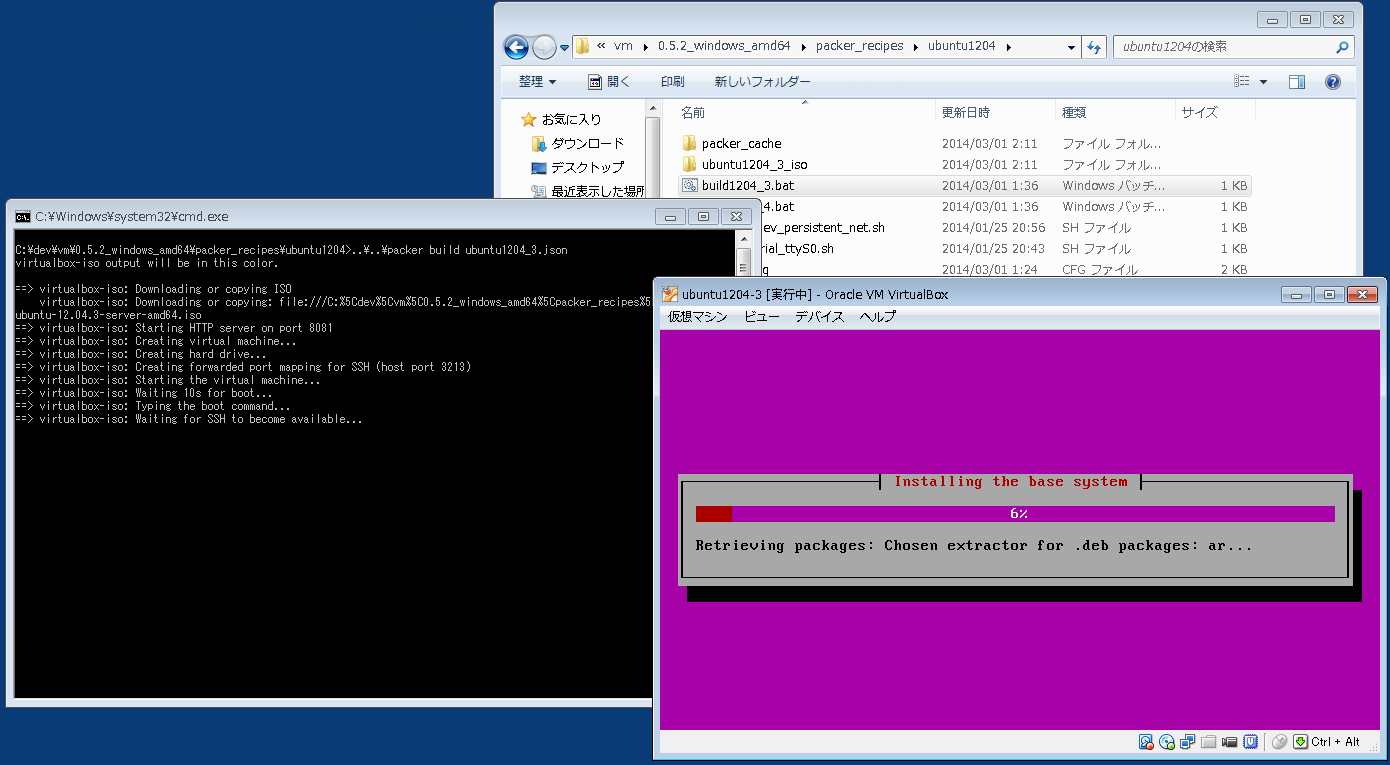Expand the address bar history dropdown
This screenshot has height=765, width=1390.
coord(1071,47)
